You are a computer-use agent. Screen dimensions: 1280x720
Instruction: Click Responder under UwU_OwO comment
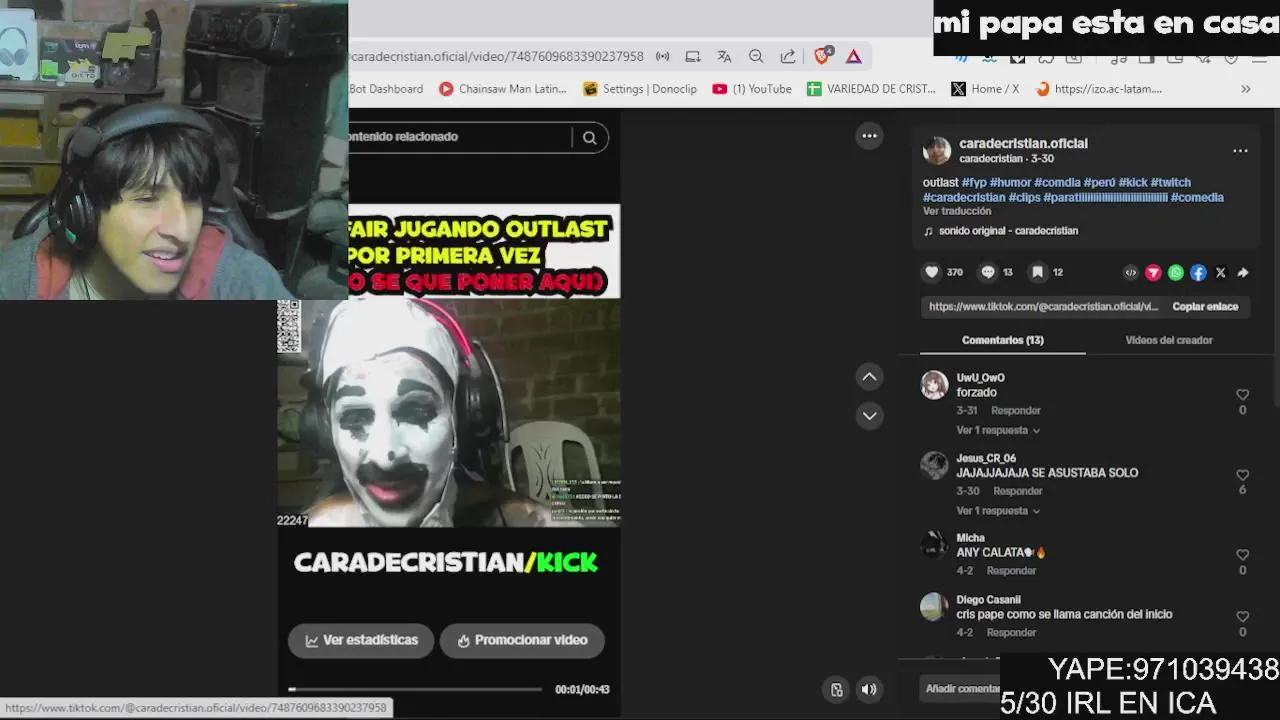point(1016,411)
